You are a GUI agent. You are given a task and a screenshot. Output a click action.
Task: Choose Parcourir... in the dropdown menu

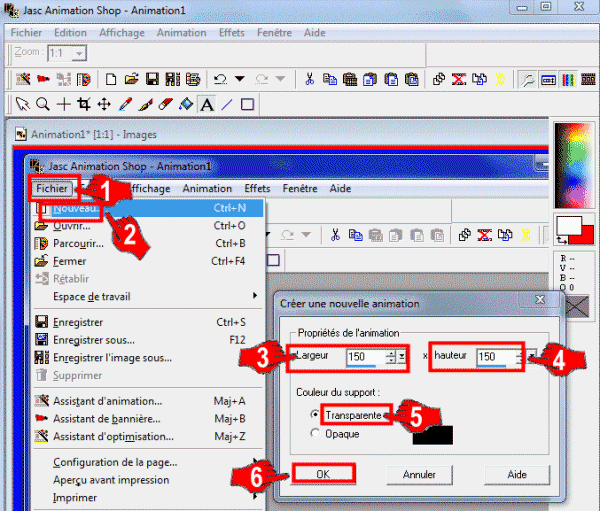pos(148,243)
